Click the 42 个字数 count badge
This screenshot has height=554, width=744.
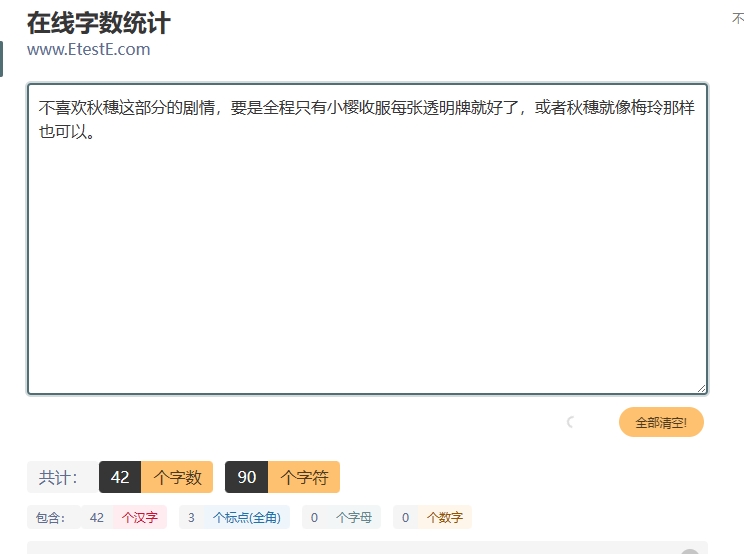156,477
